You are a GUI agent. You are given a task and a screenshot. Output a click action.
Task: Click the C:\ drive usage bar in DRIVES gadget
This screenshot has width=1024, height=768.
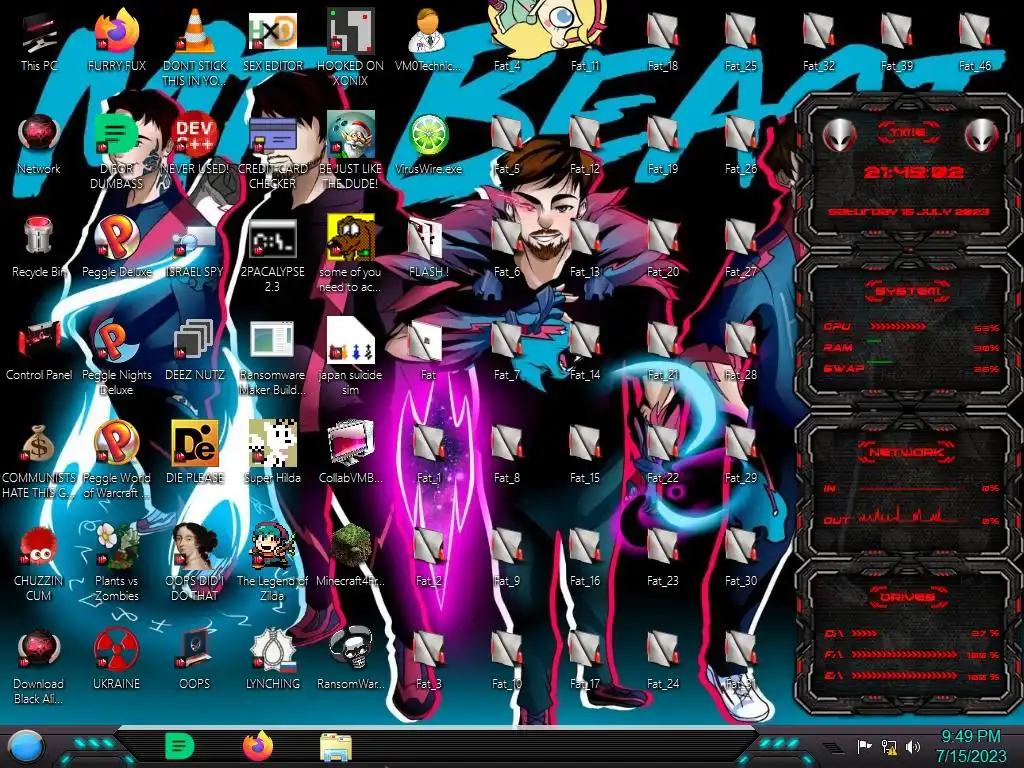[865, 633]
